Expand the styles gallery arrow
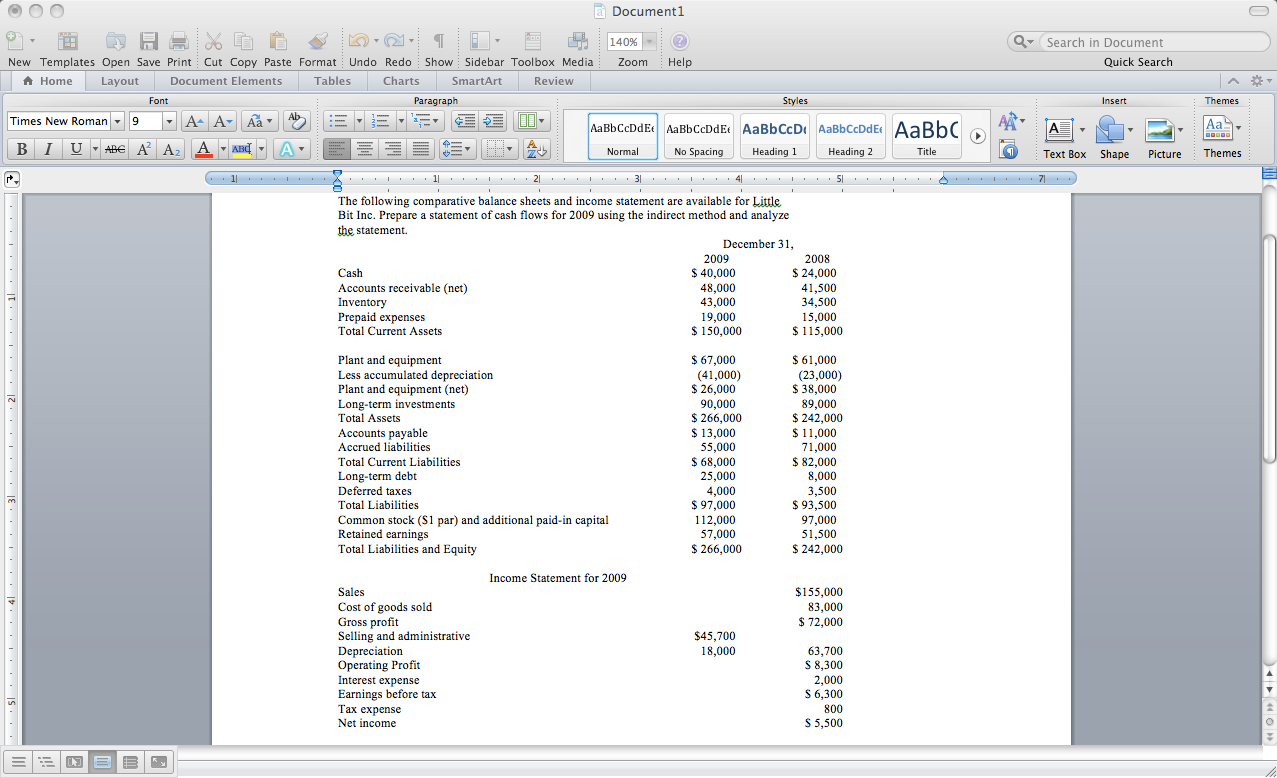This screenshot has width=1277, height=778. coord(978,136)
